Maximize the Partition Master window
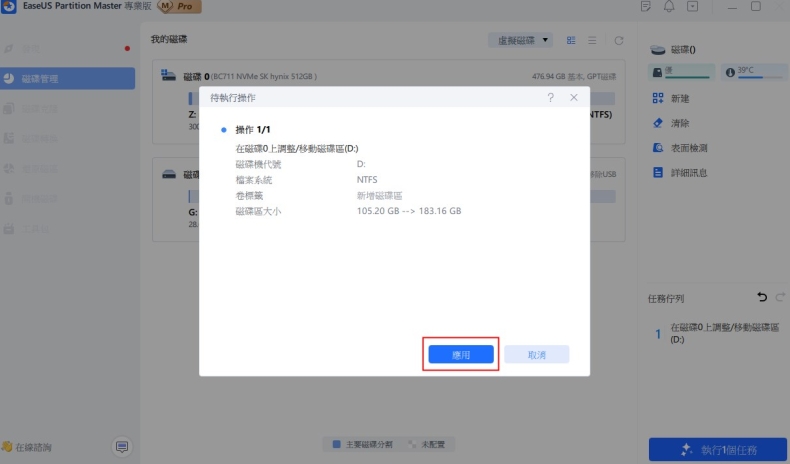 [x=756, y=6]
